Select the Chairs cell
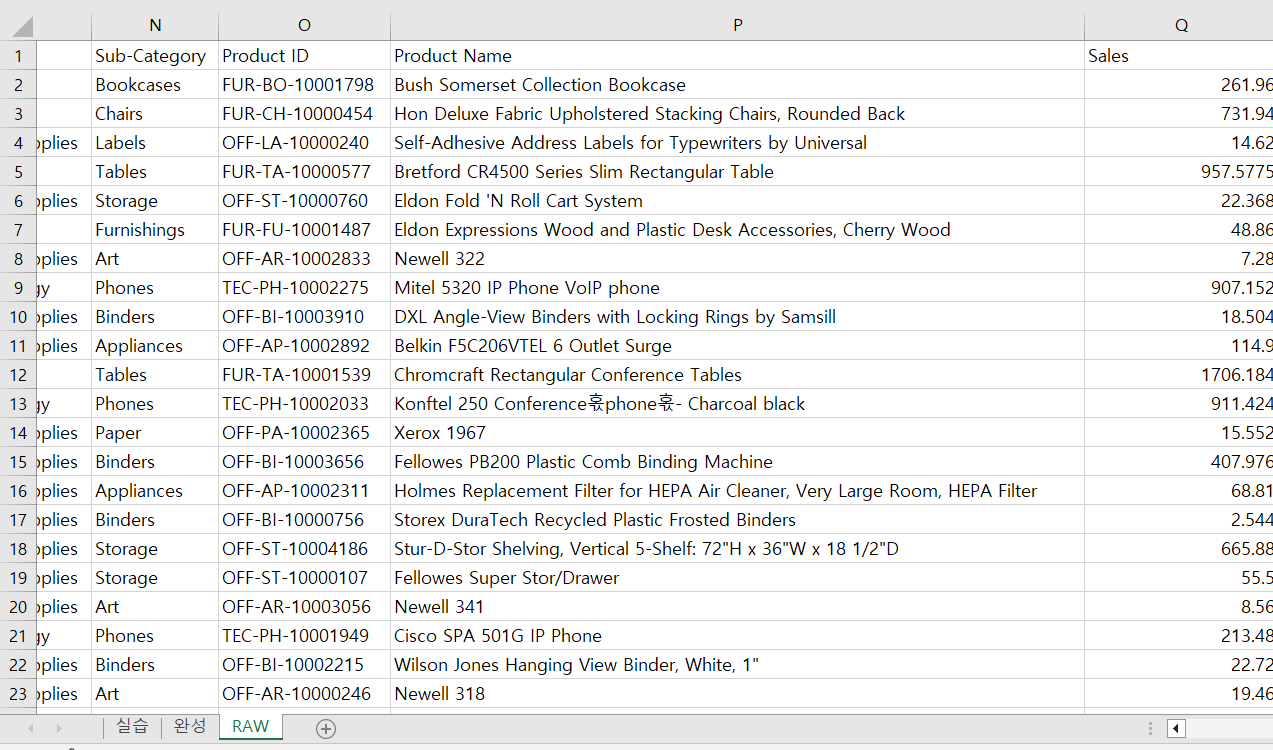This screenshot has height=750, width=1273. (155, 114)
